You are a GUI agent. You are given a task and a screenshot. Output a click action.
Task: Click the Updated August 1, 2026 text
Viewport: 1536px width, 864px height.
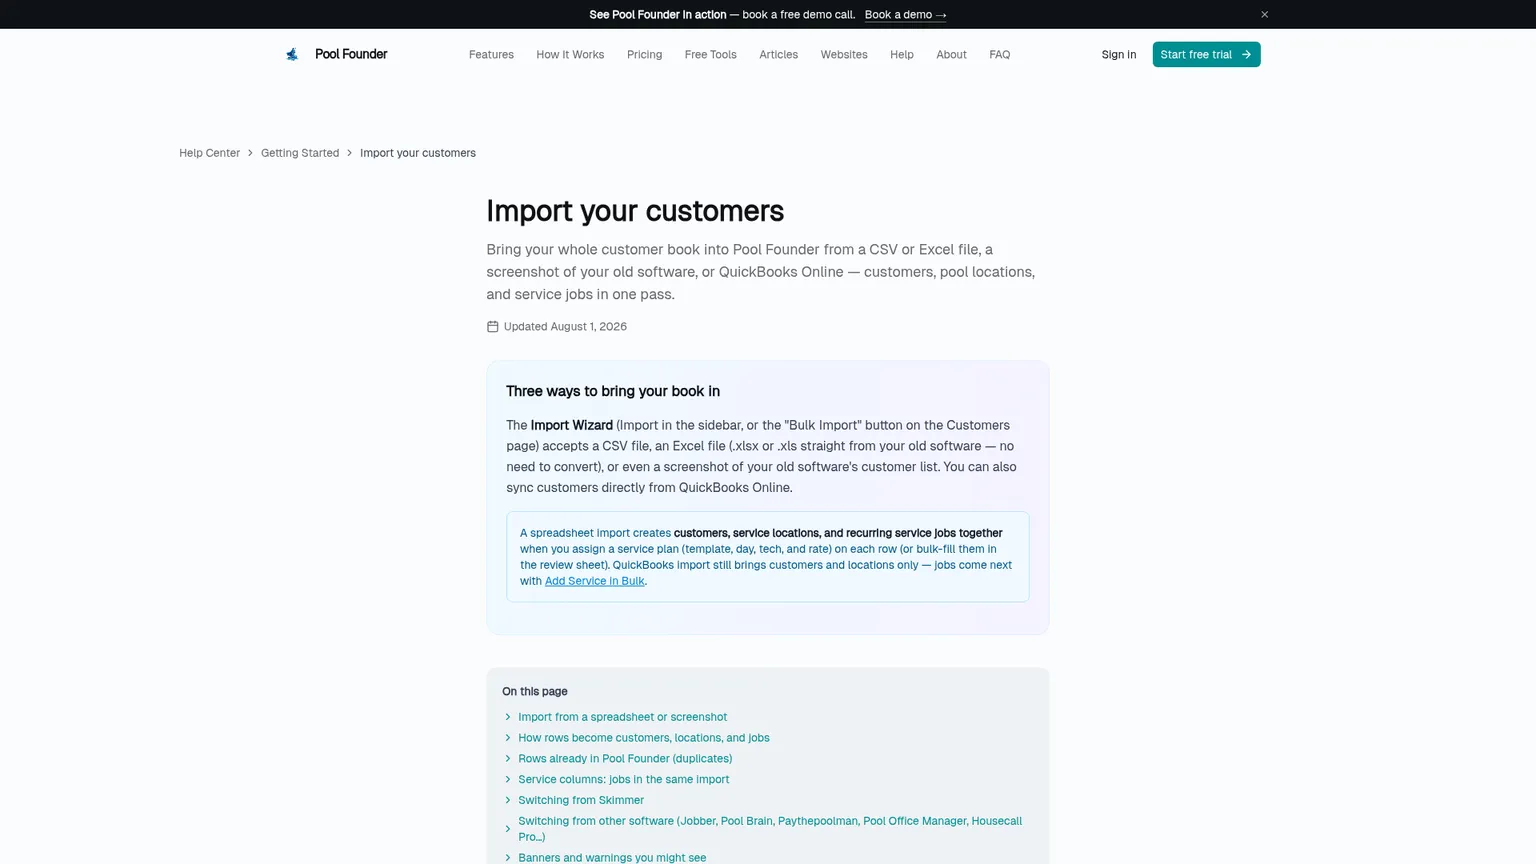tap(565, 327)
